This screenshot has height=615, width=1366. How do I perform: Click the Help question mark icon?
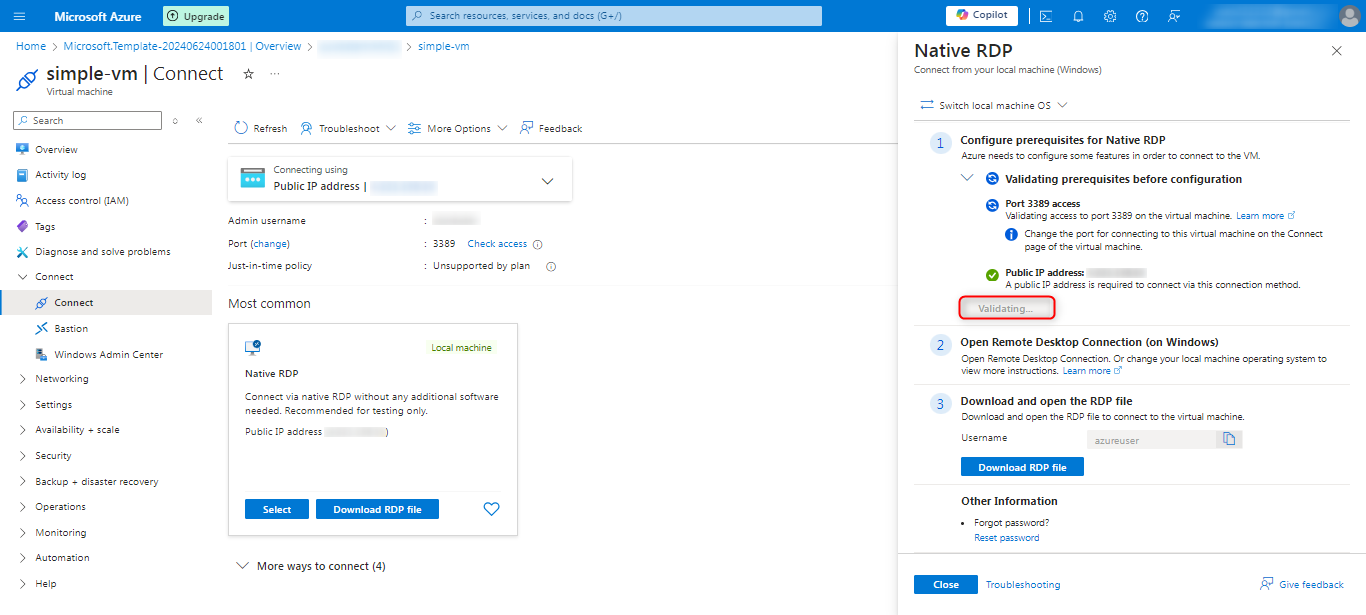pyautogui.click(x=1142, y=16)
